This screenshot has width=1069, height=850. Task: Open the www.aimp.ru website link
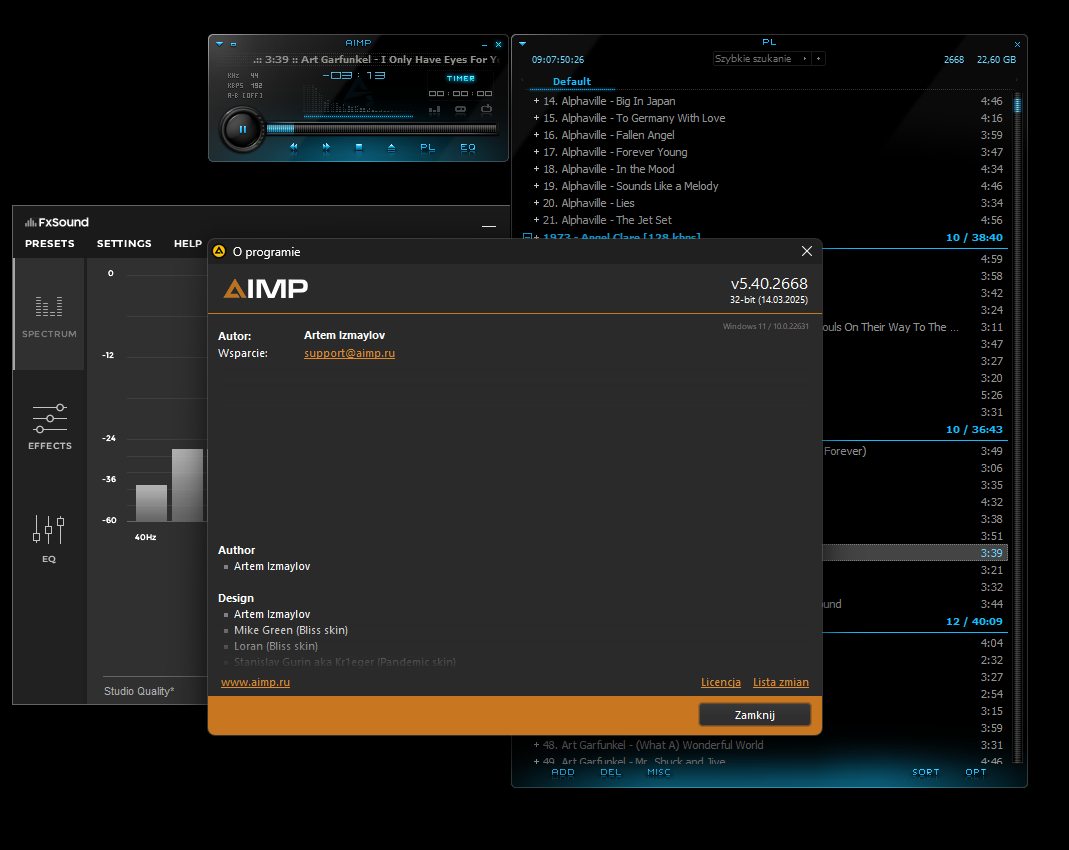pyautogui.click(x=256, y=682)
